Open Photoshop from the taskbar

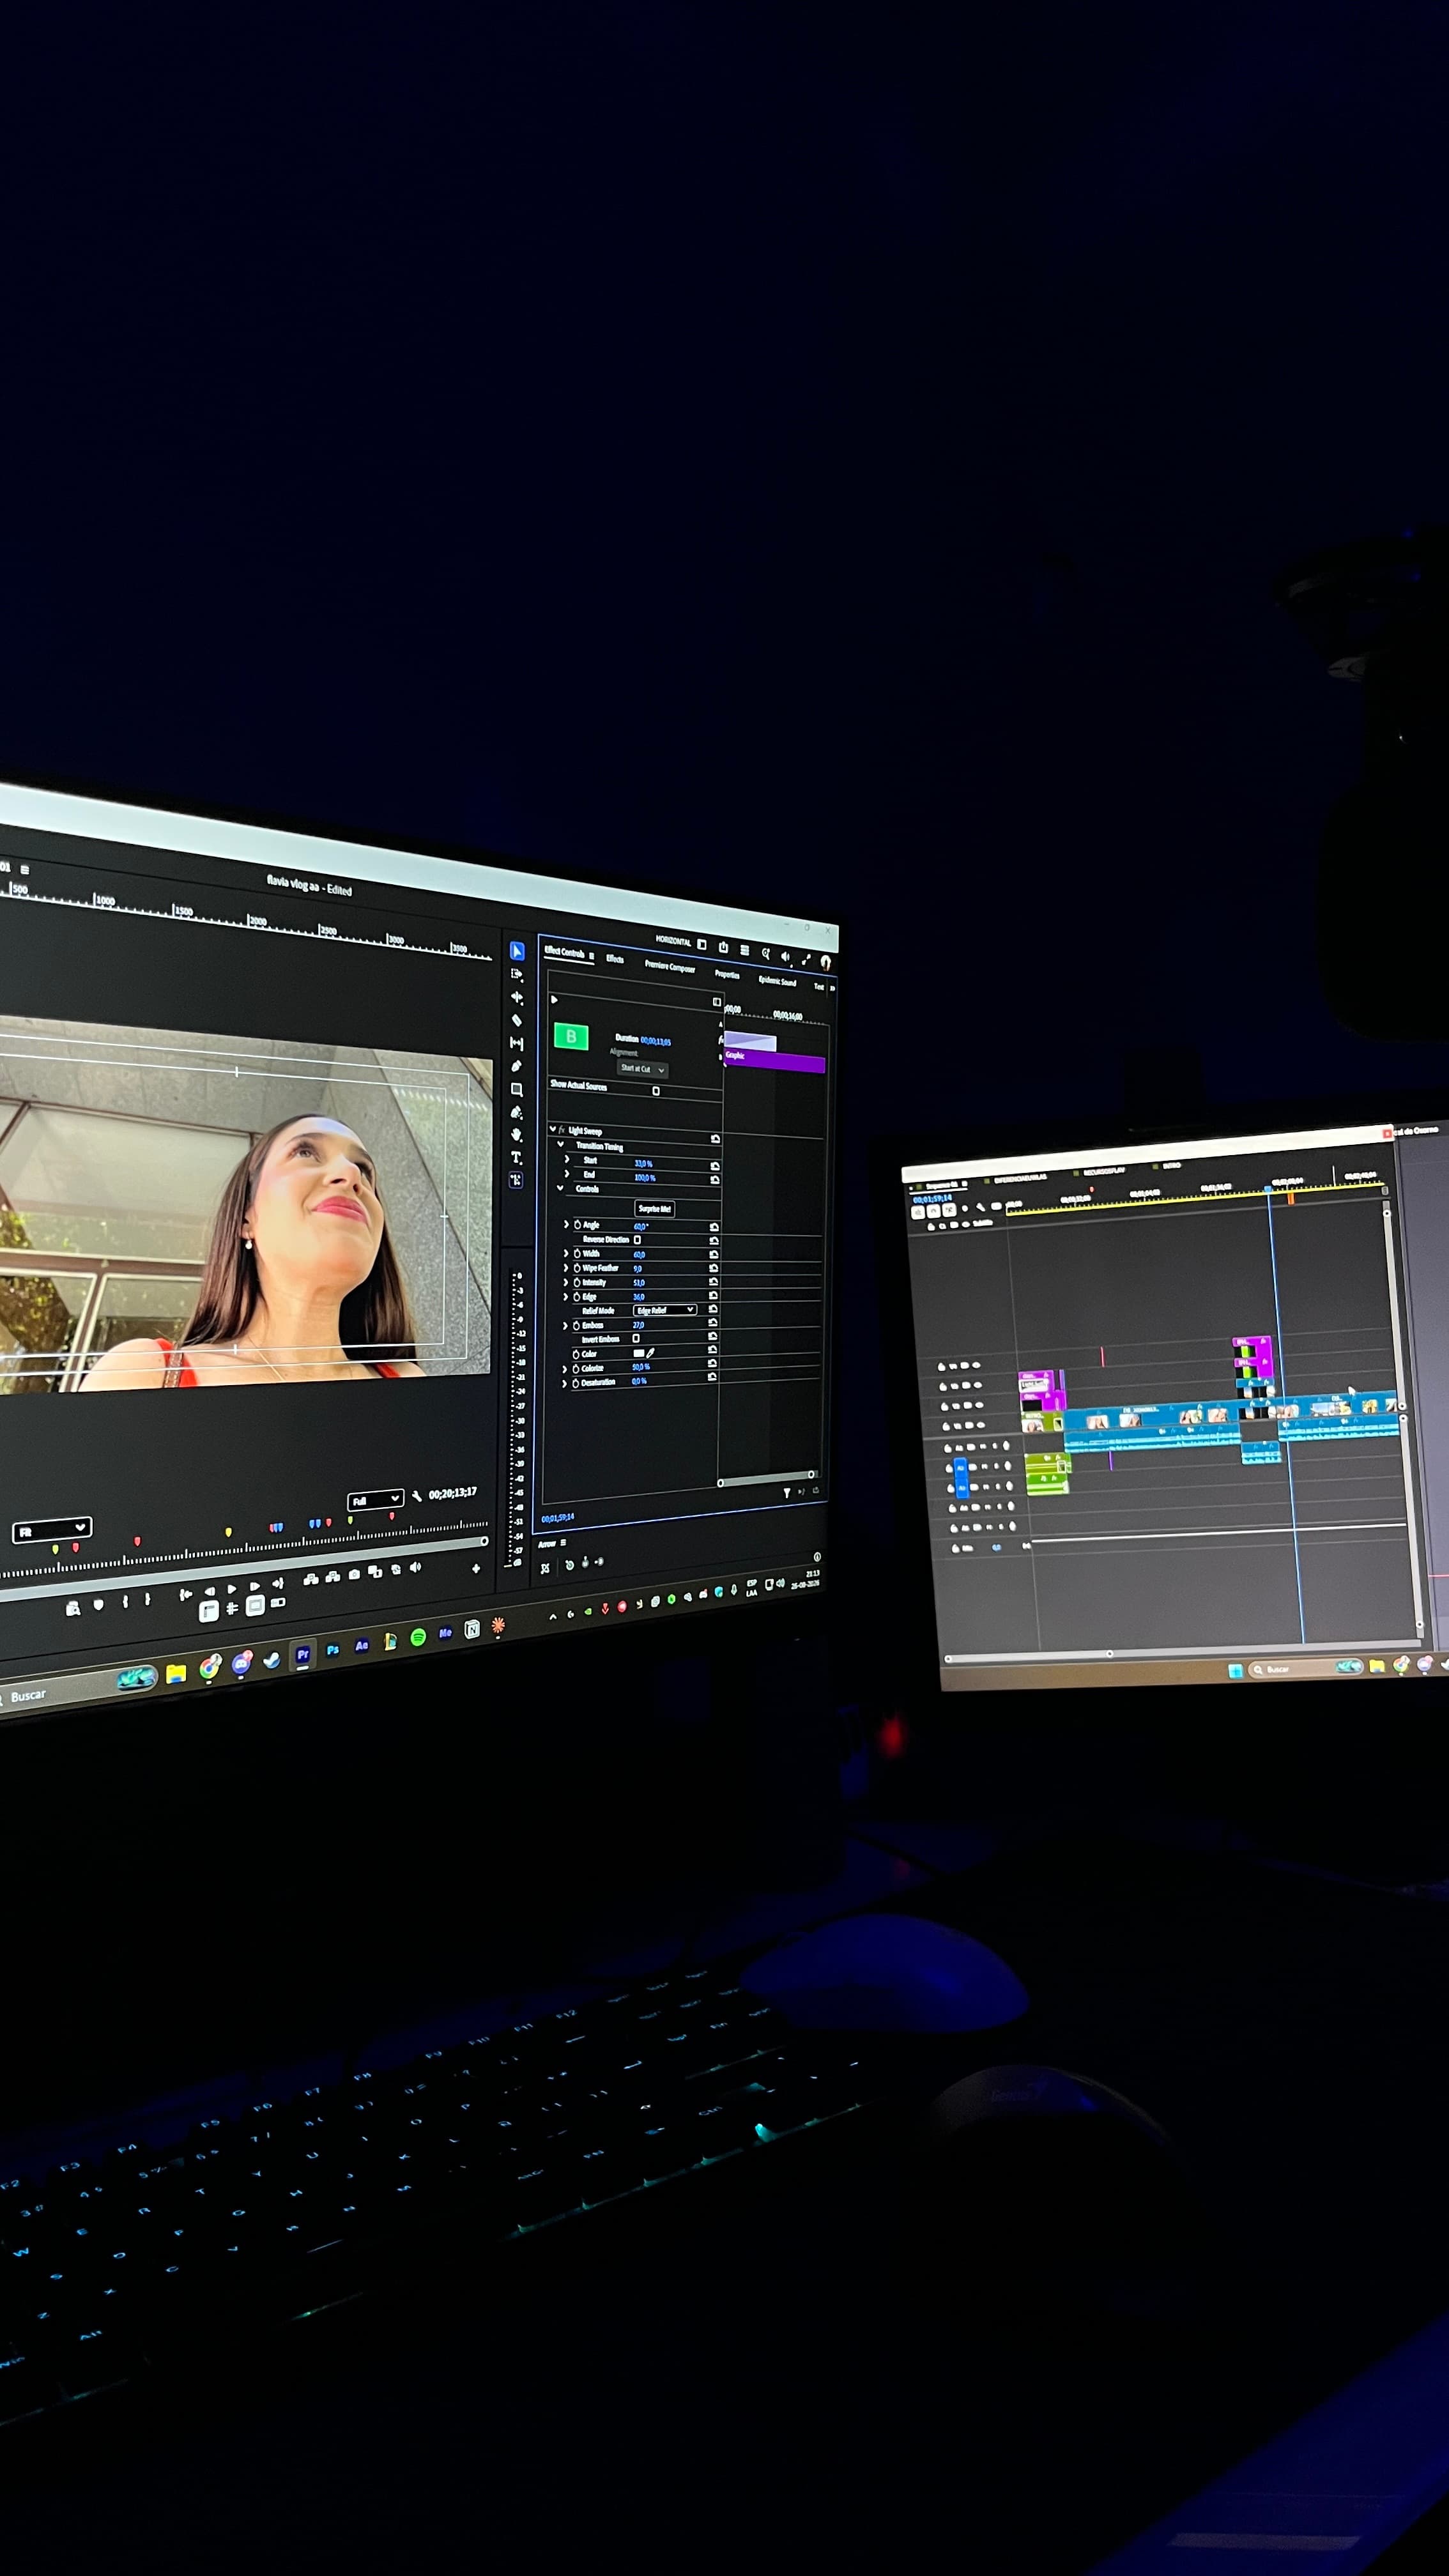click(x=333, y=1650)
